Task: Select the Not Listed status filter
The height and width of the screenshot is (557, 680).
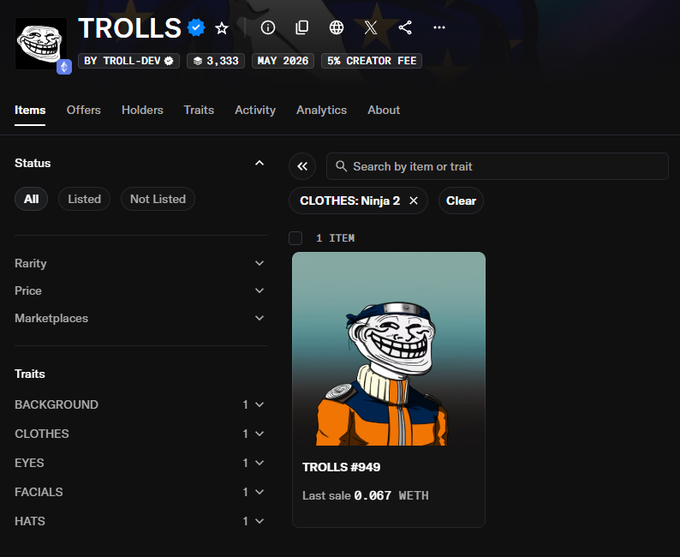Action: 158,199
